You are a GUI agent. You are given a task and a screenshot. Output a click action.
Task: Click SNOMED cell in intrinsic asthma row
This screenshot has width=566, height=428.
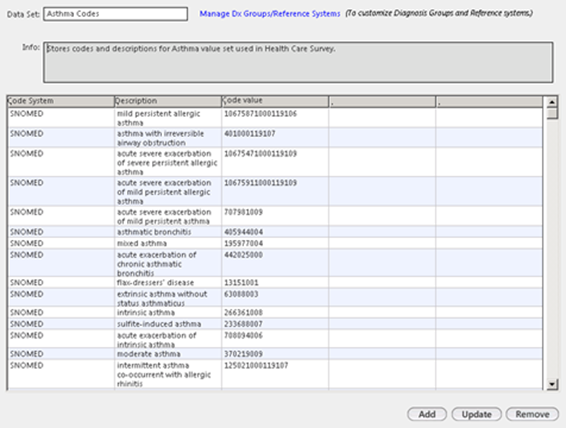[x=61, y=313]
